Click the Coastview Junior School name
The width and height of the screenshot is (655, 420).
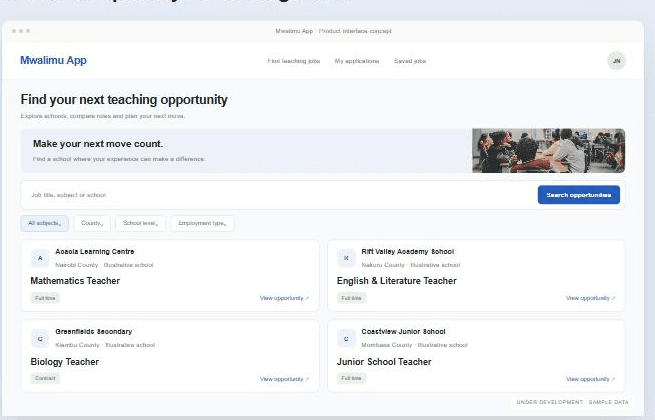404,331
